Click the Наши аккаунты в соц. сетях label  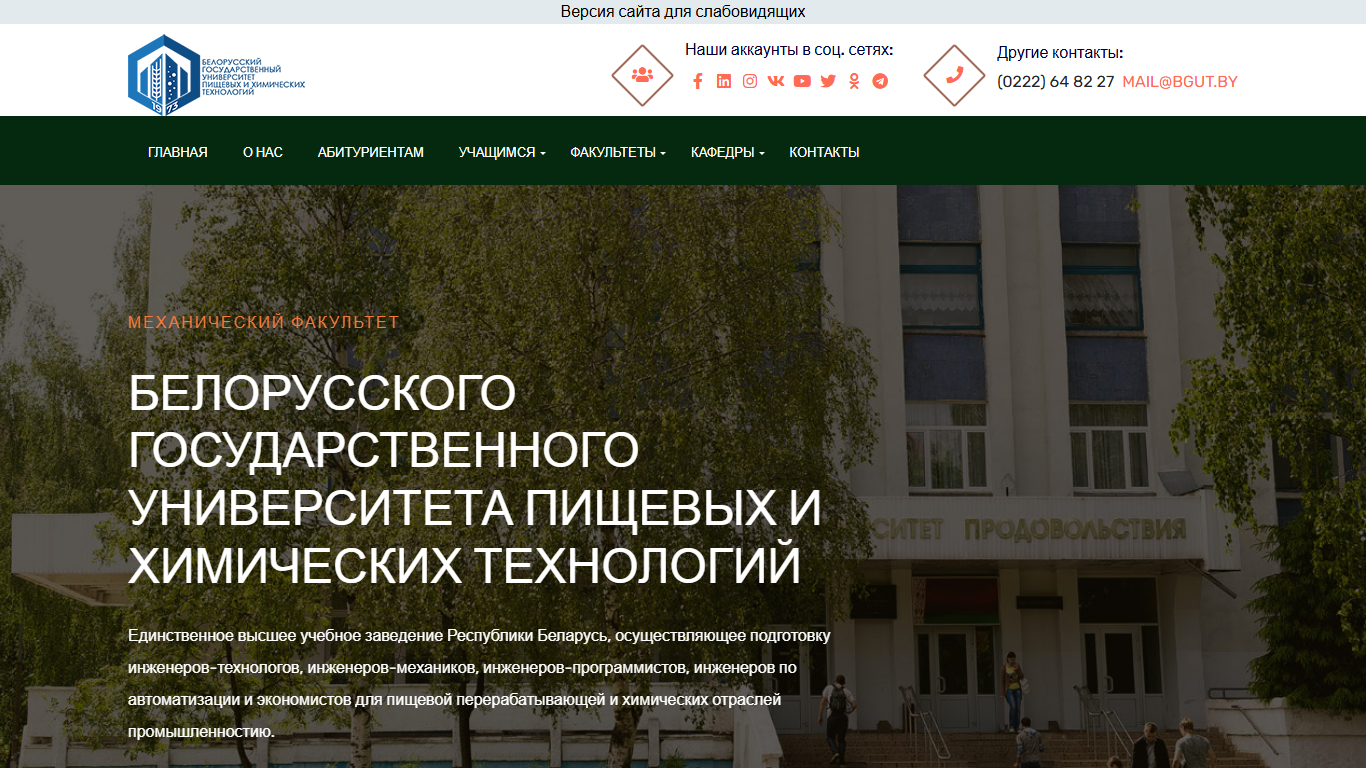tap(789, 50)
